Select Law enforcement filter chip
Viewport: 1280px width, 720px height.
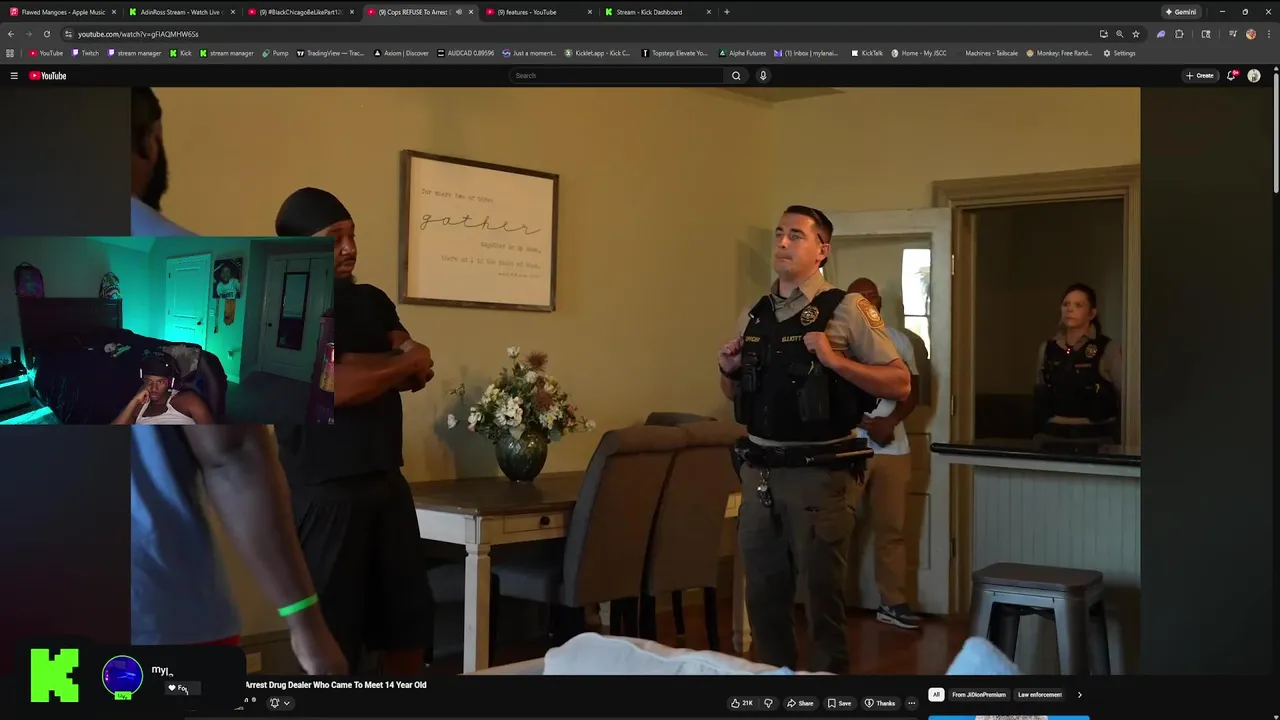[1040, 695]
